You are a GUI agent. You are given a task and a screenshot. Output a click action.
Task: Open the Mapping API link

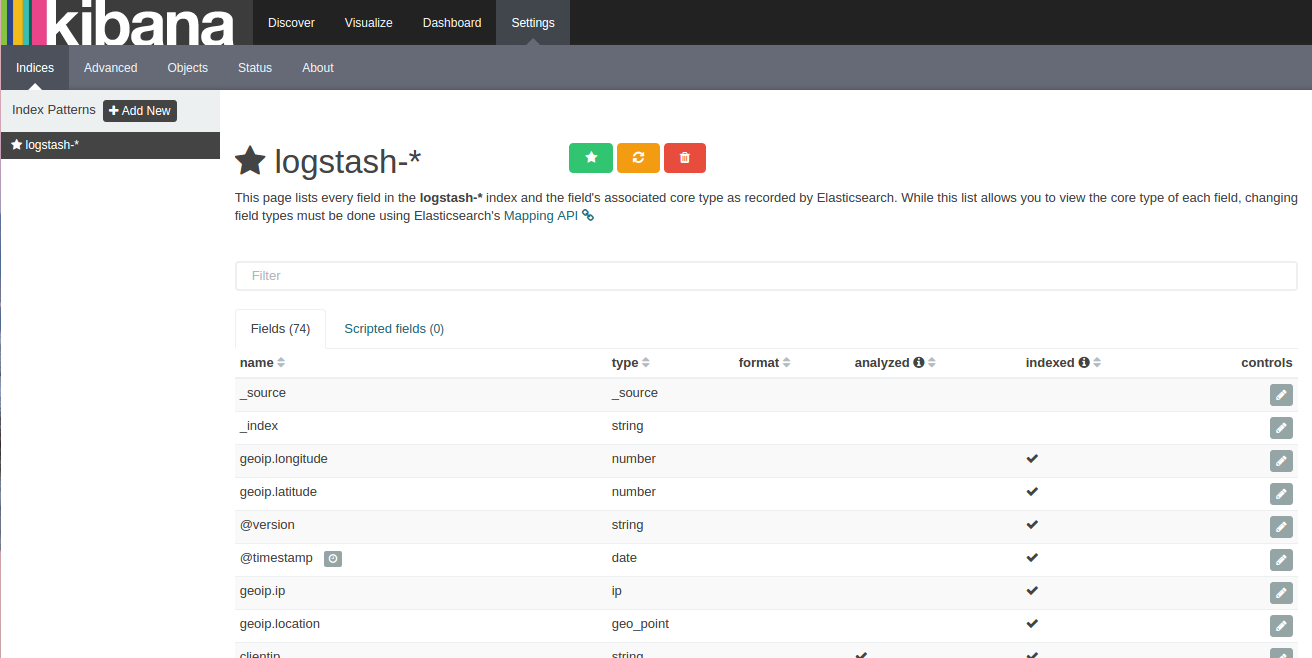click(x=541, y=215)
